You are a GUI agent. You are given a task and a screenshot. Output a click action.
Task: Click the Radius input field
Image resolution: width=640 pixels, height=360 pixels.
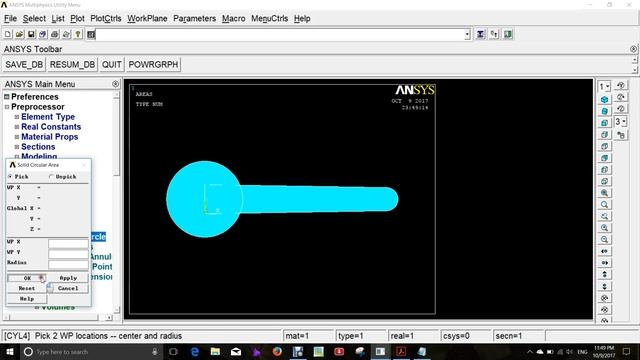[68, 264]
